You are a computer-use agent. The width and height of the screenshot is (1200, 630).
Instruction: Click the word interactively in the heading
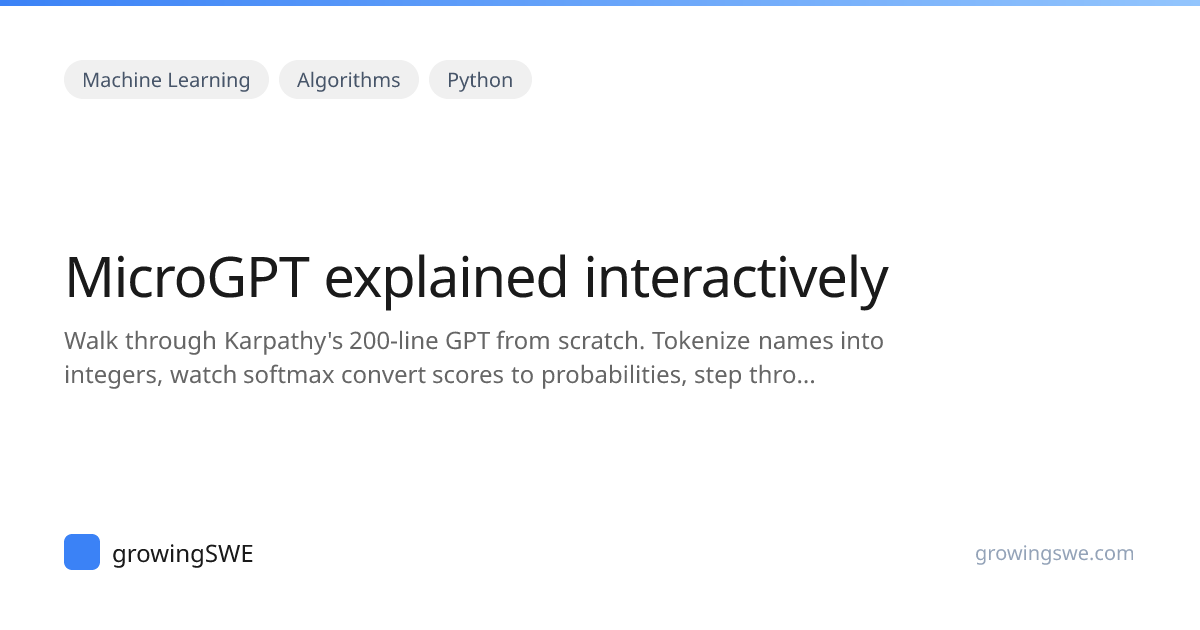coord(736,278)
